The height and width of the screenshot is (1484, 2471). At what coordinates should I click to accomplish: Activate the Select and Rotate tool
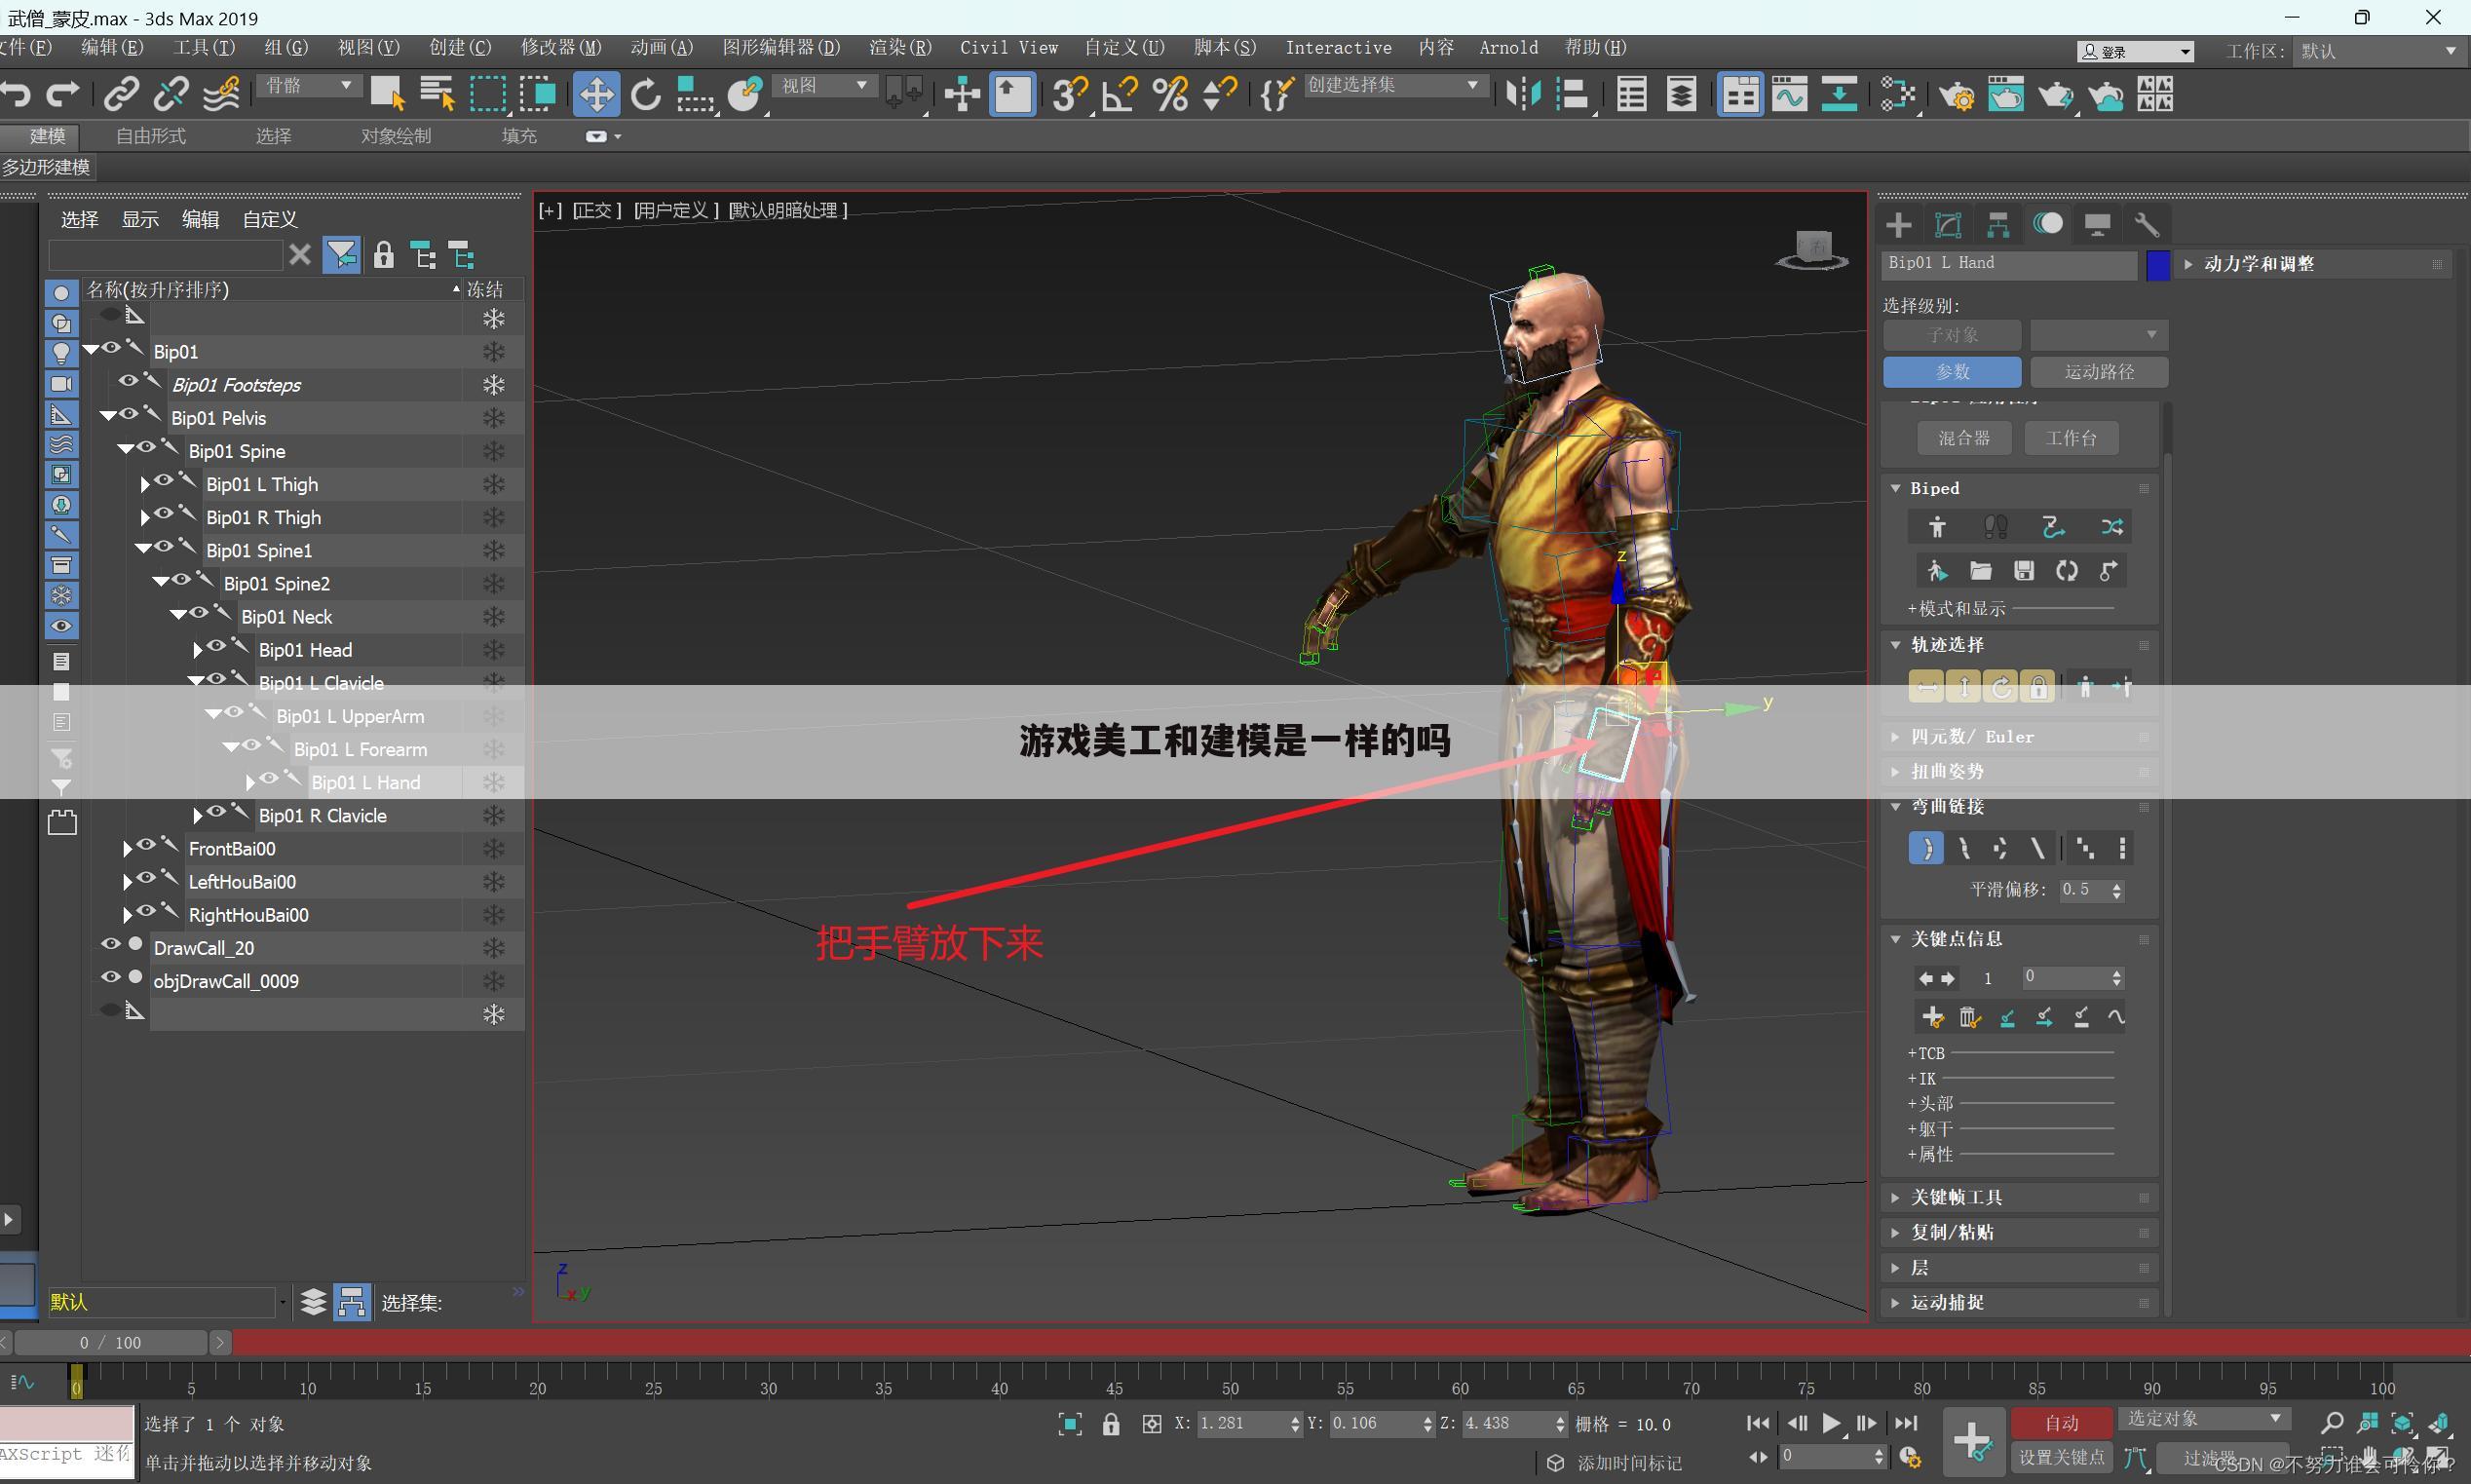[646, 95]
